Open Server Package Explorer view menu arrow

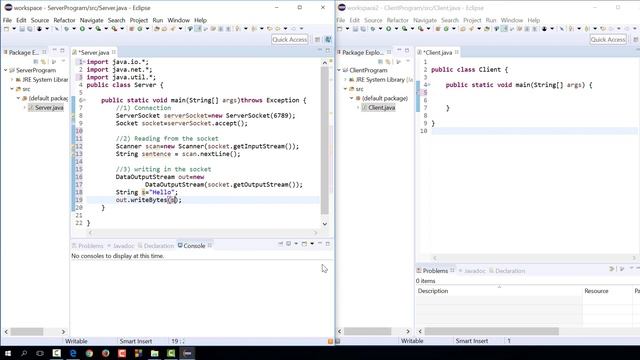pyautogui.click(x=63, y=62)
